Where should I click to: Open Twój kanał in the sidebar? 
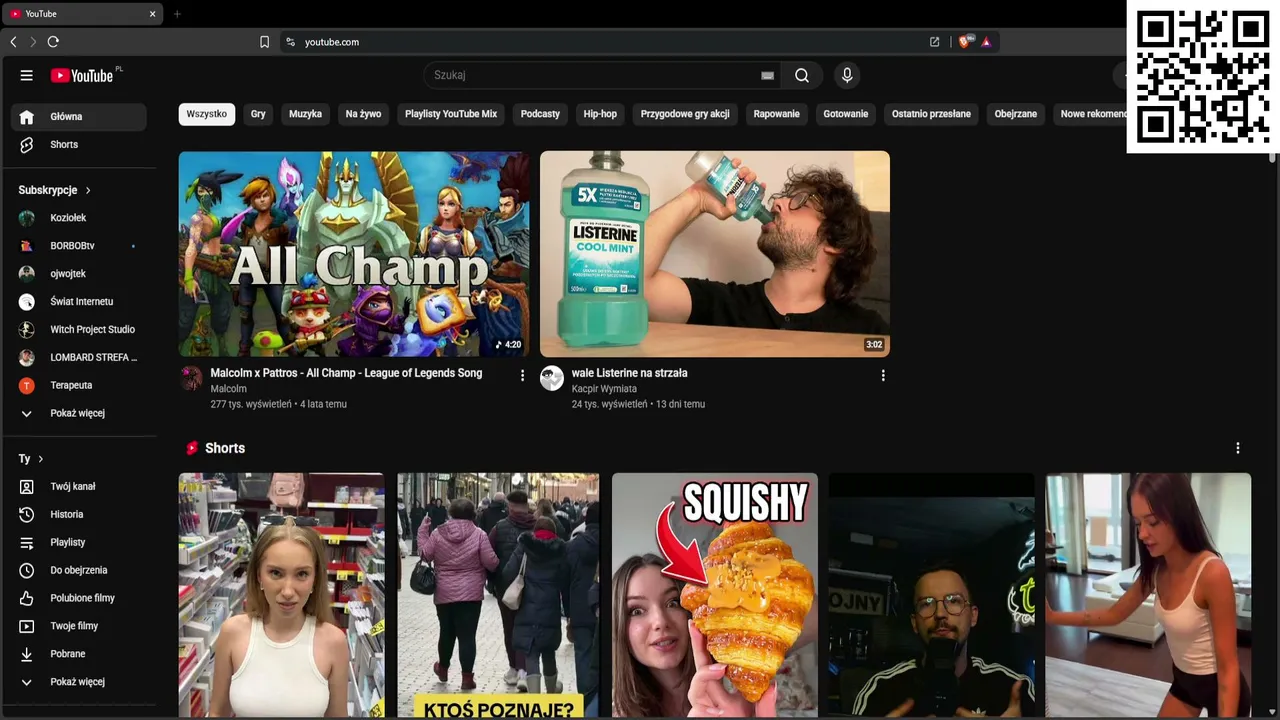[x=79, y=486]
